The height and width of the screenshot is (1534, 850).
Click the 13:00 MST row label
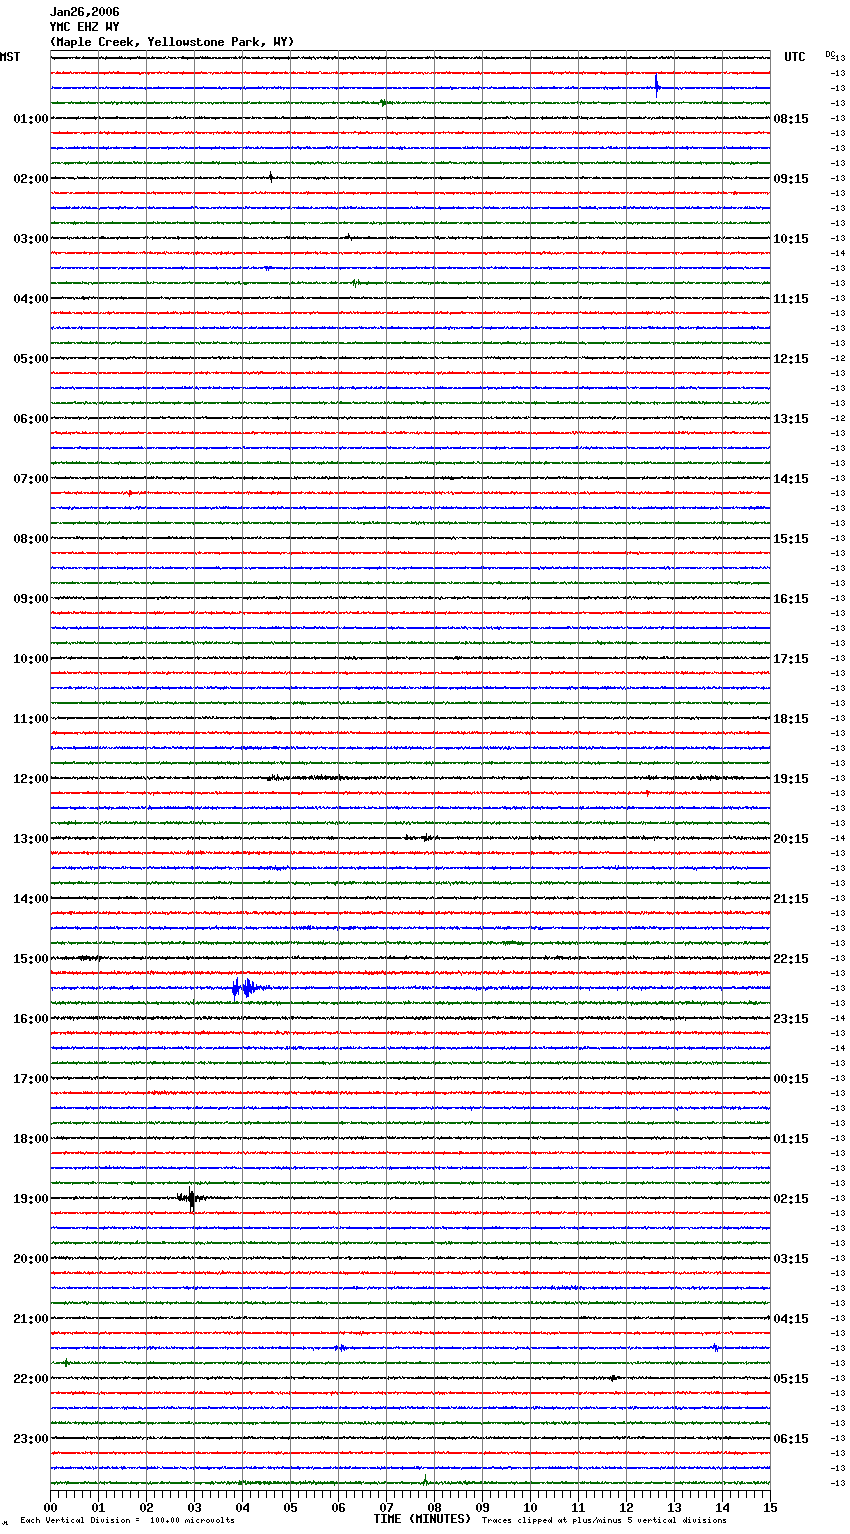[x=30, y=839]
